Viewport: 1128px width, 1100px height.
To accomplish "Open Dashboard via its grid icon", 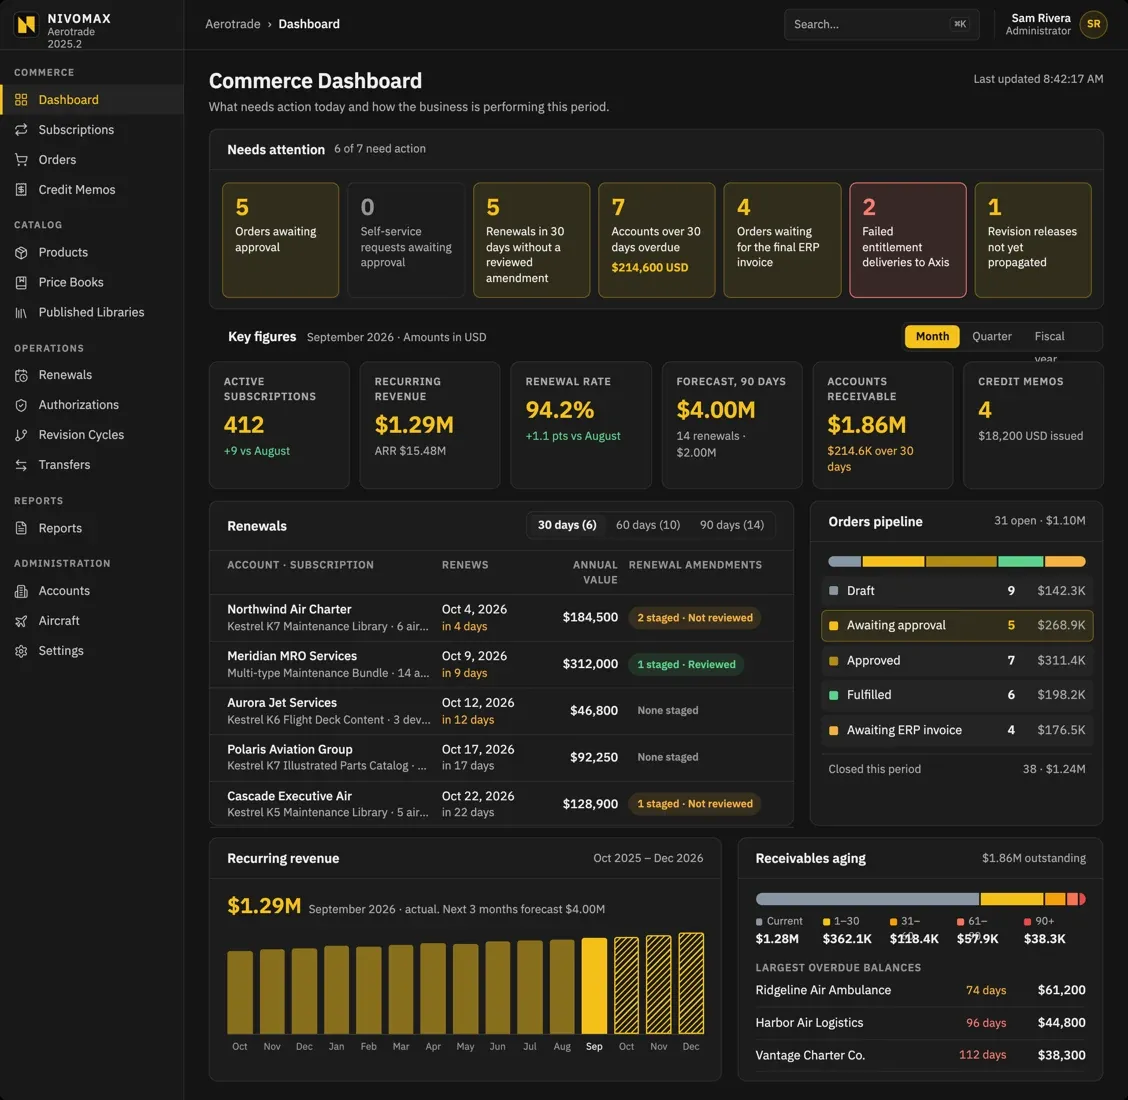I will 21,100.
